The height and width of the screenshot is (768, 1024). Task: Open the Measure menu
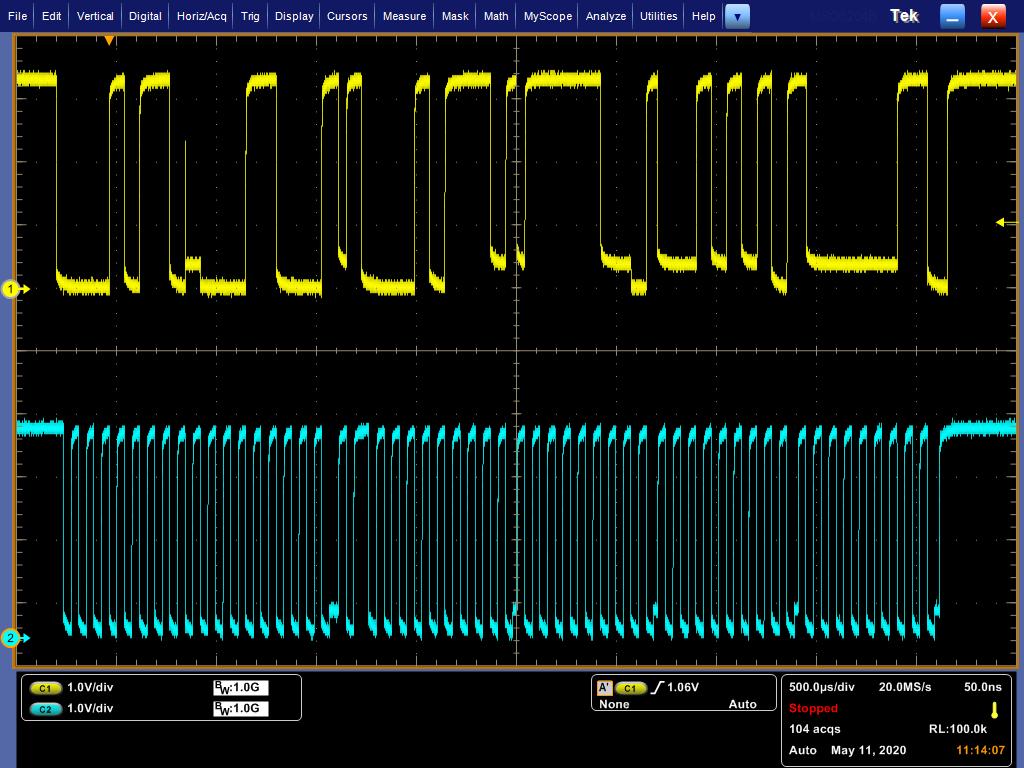[x=404, y=16]
